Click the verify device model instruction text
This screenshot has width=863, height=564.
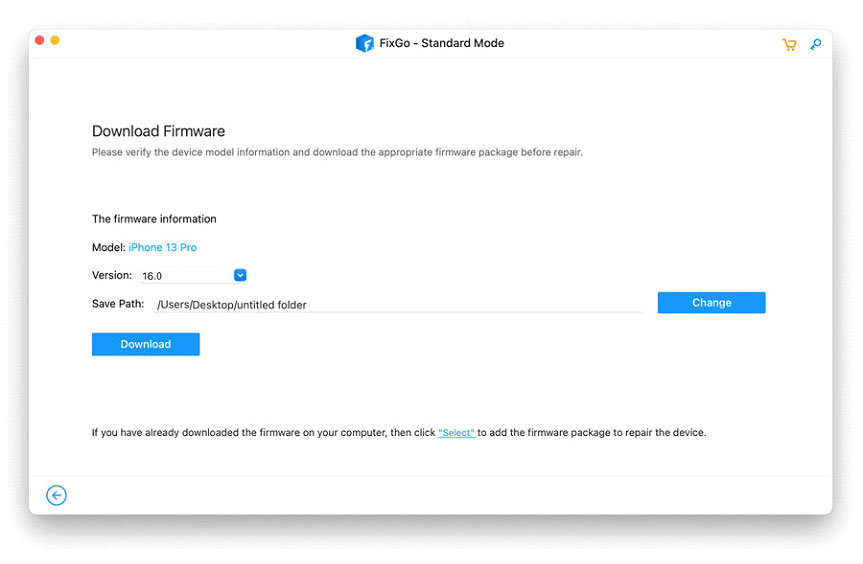point(337,152)
